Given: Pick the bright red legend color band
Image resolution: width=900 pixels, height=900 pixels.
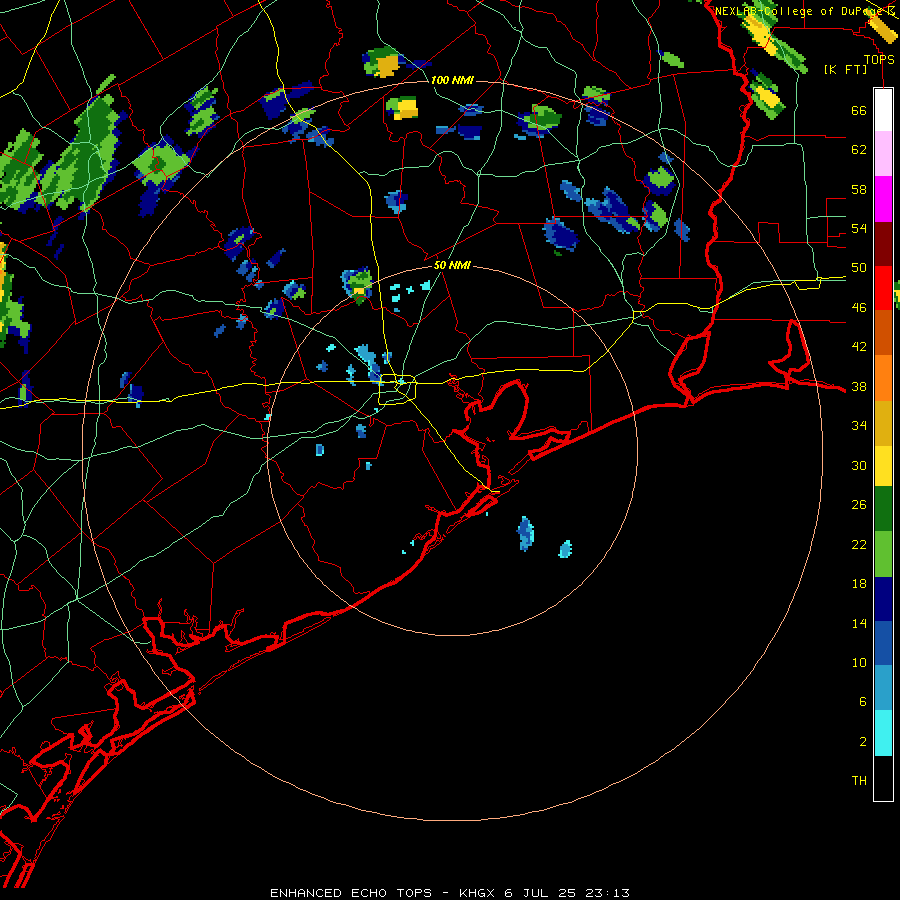Looking at the screenshot, I should point(883,288).
